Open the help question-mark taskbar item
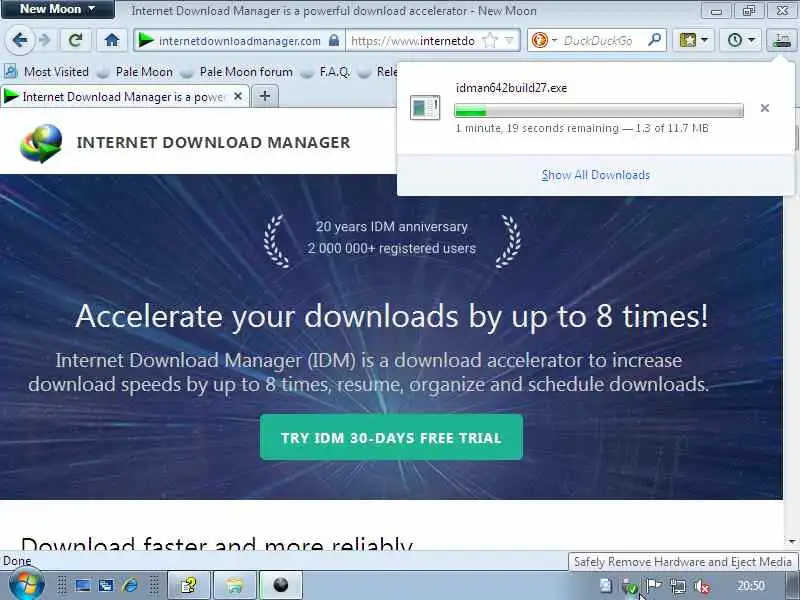The width and height of the screenshot is (800, 600). (189, 585)
